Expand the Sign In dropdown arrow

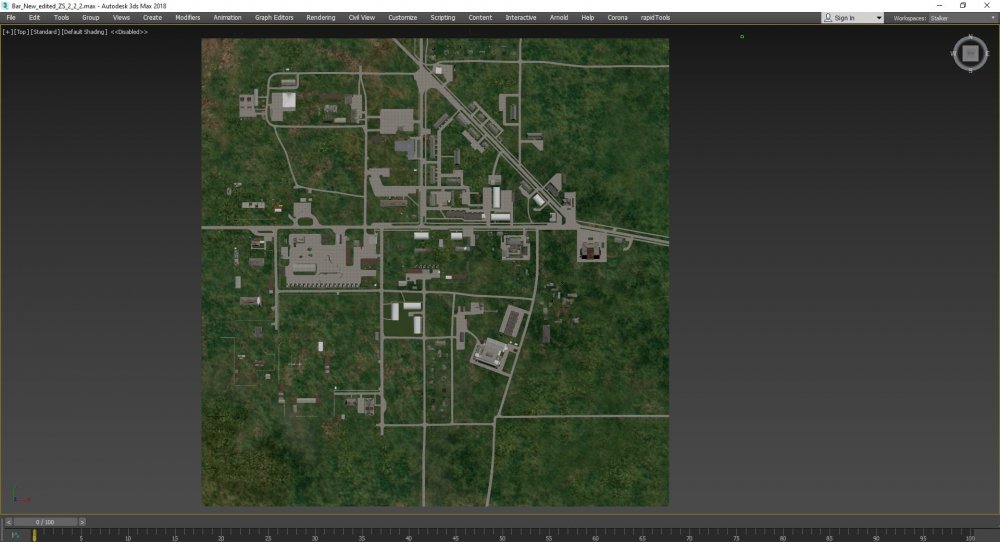coord(879,18)
